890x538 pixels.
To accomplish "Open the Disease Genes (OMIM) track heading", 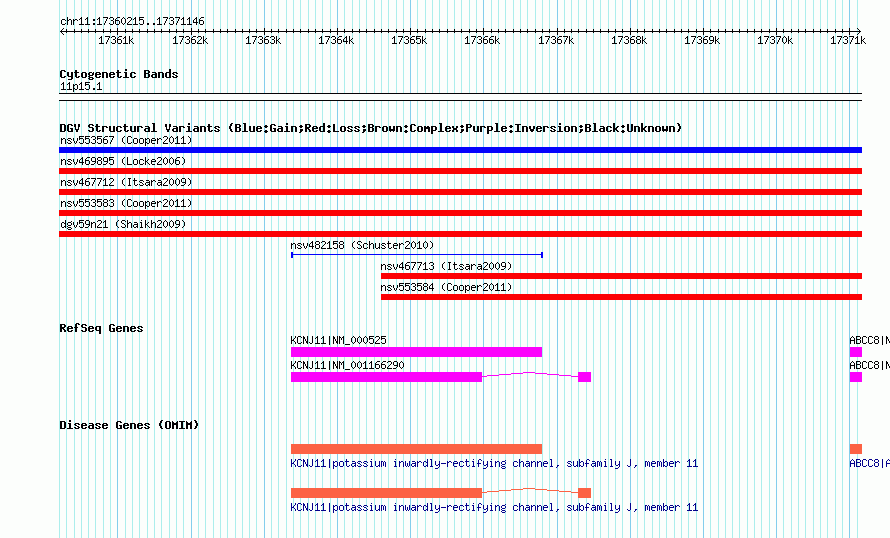I will click(x=129, y=425).
